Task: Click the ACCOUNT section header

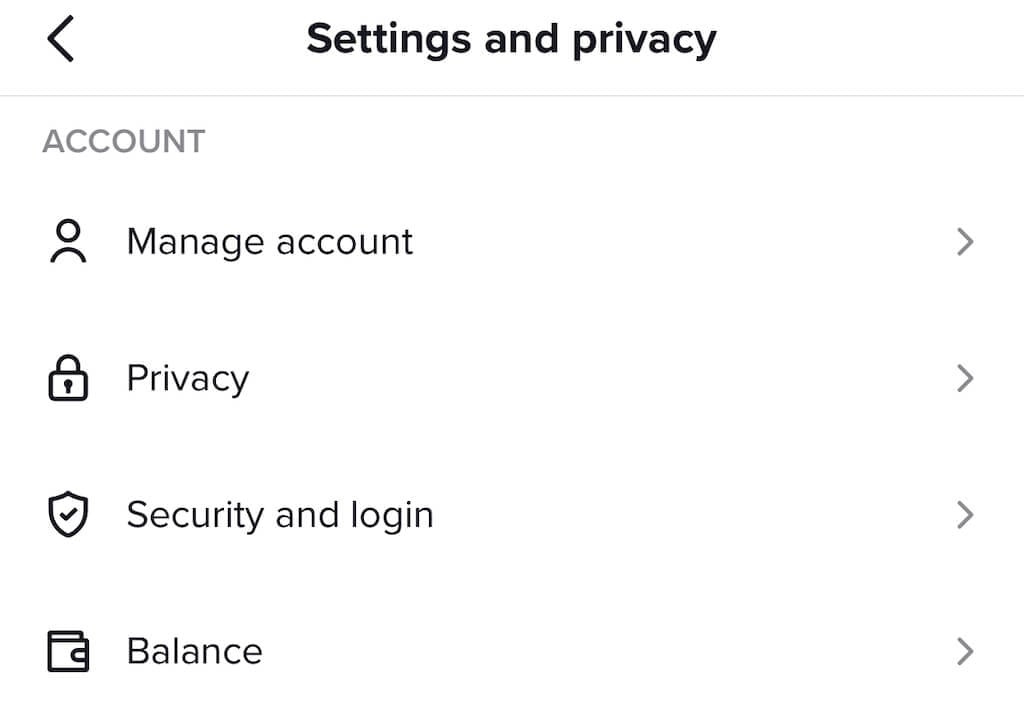Action: click(123, 141)
